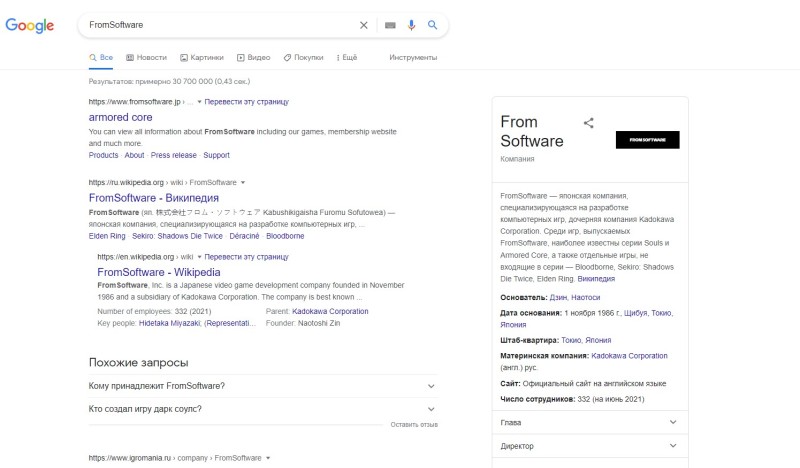
Task: Open the Support sitelink
Action: pos(216,155)
